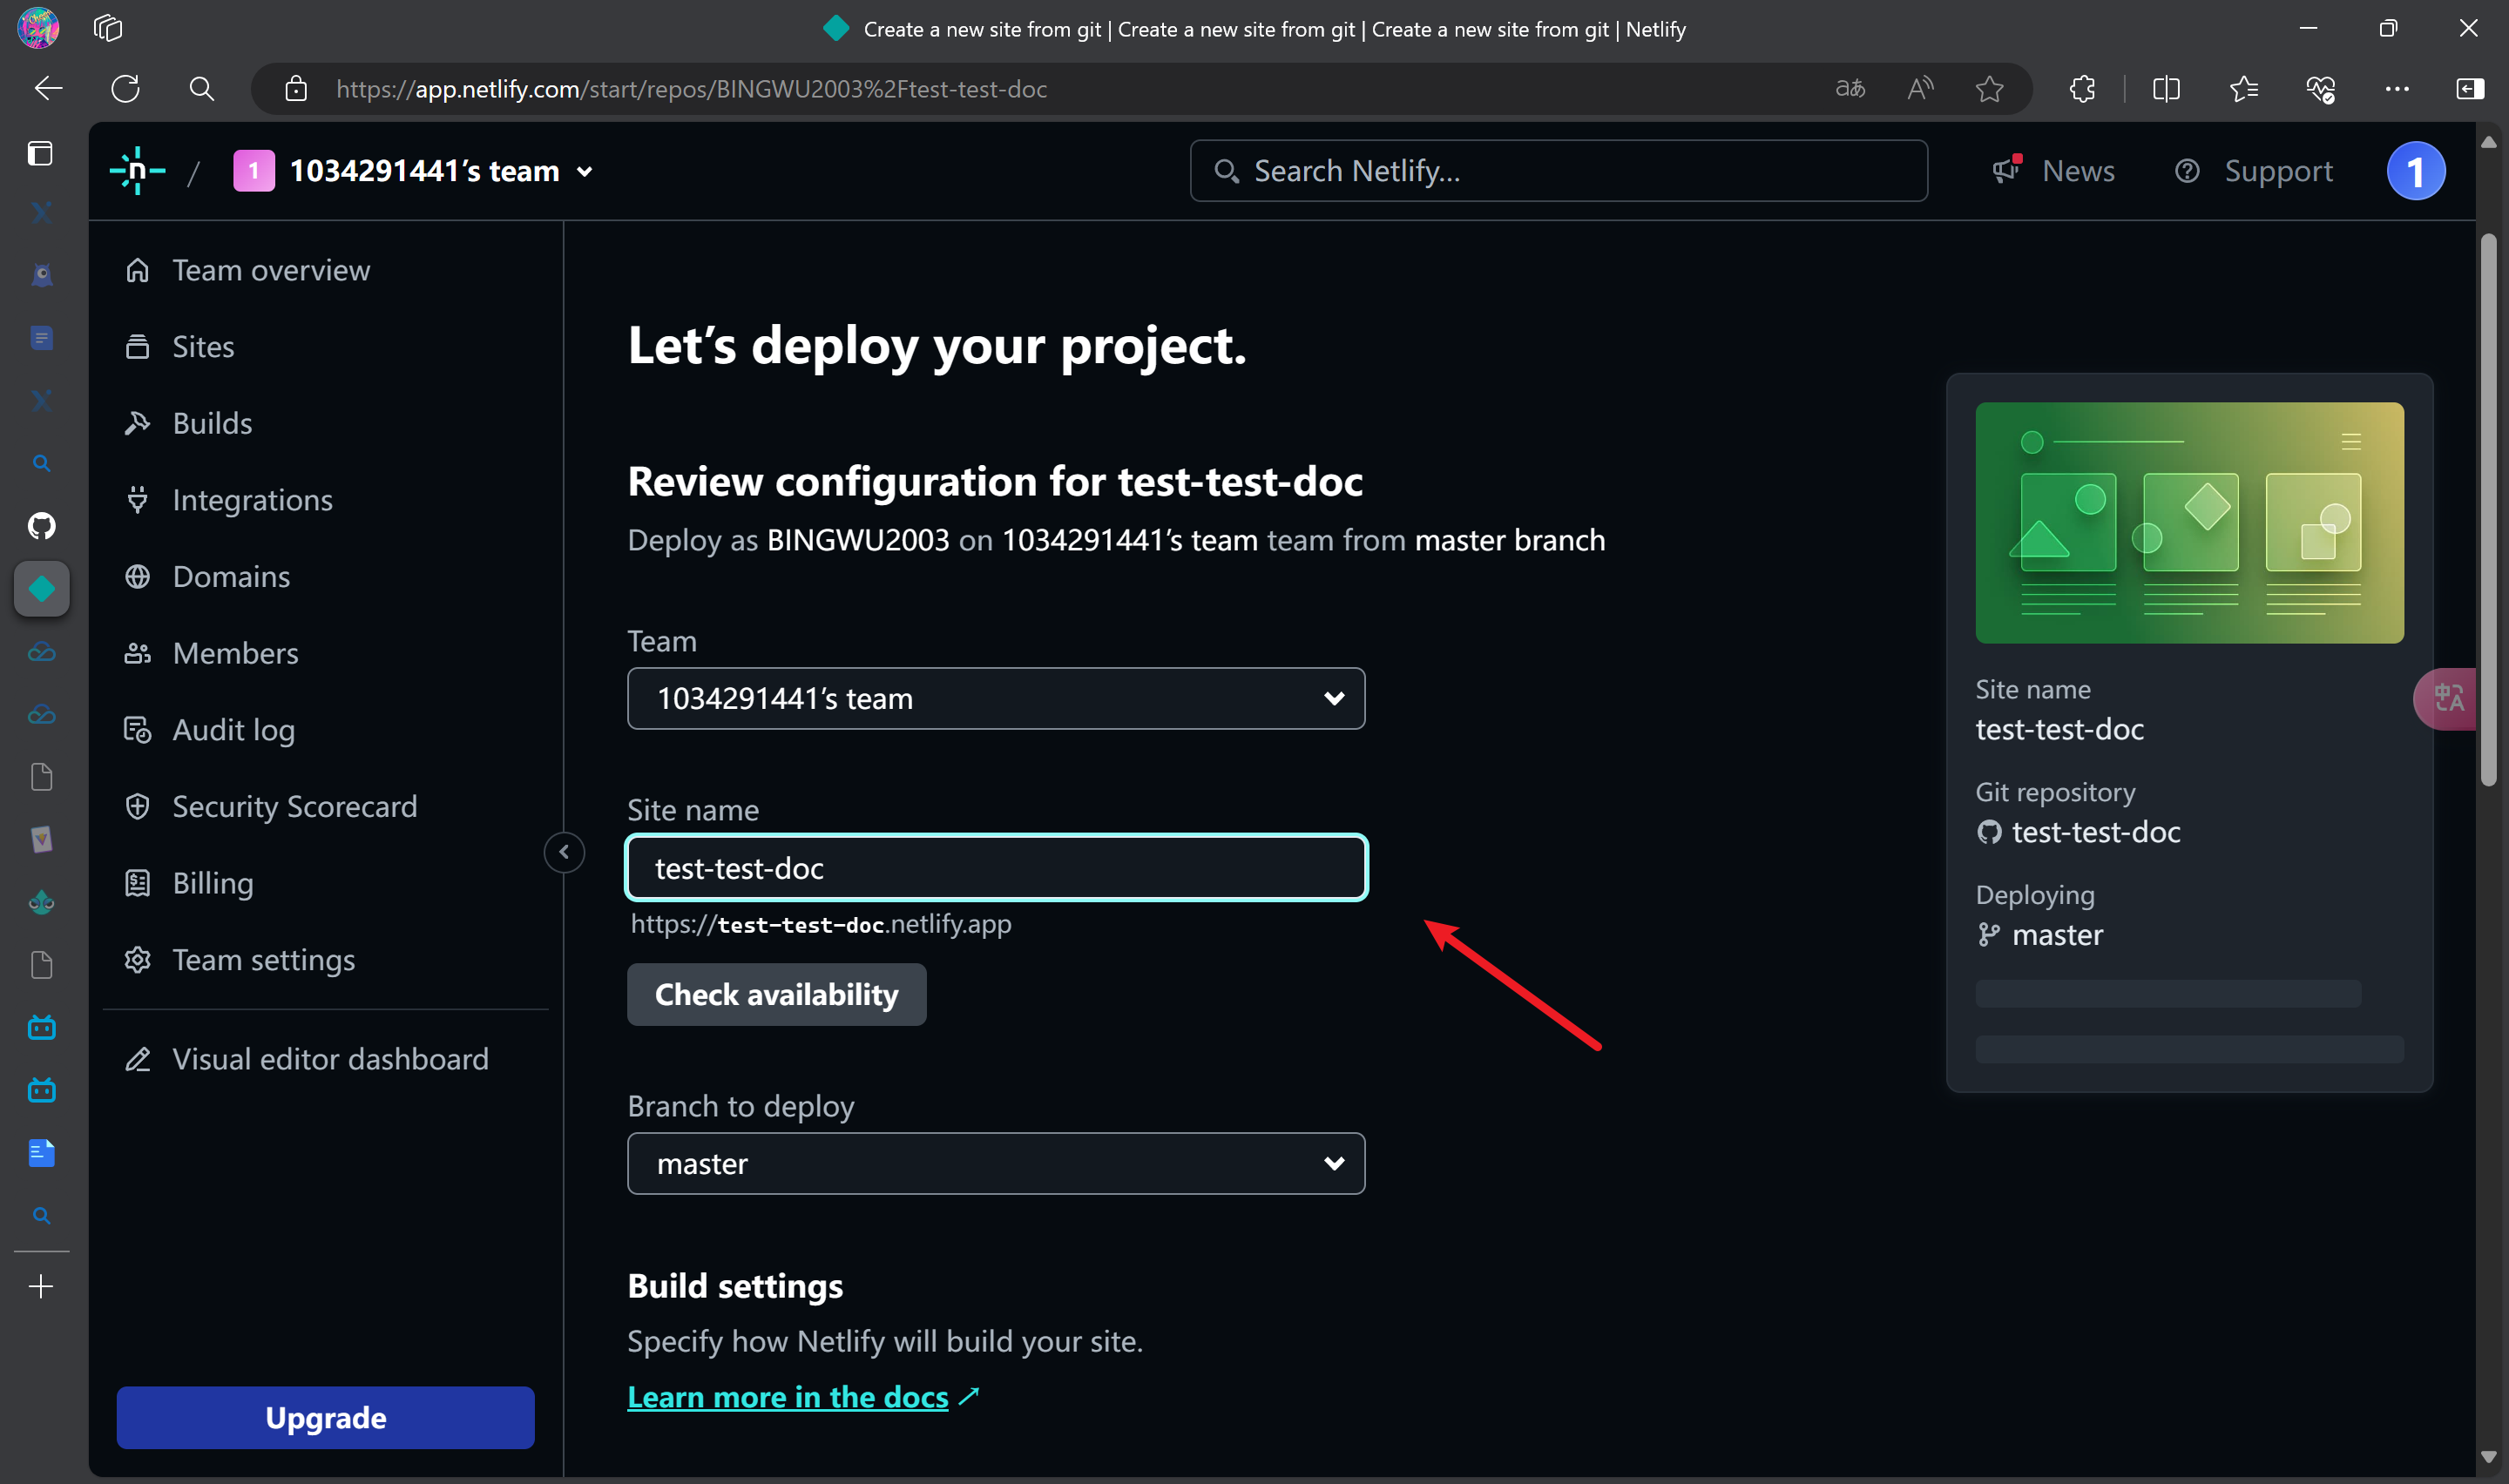Toggle browser split screen icon
The height and width of the screenshot is (1484, 2509).
coord(2165,89)
